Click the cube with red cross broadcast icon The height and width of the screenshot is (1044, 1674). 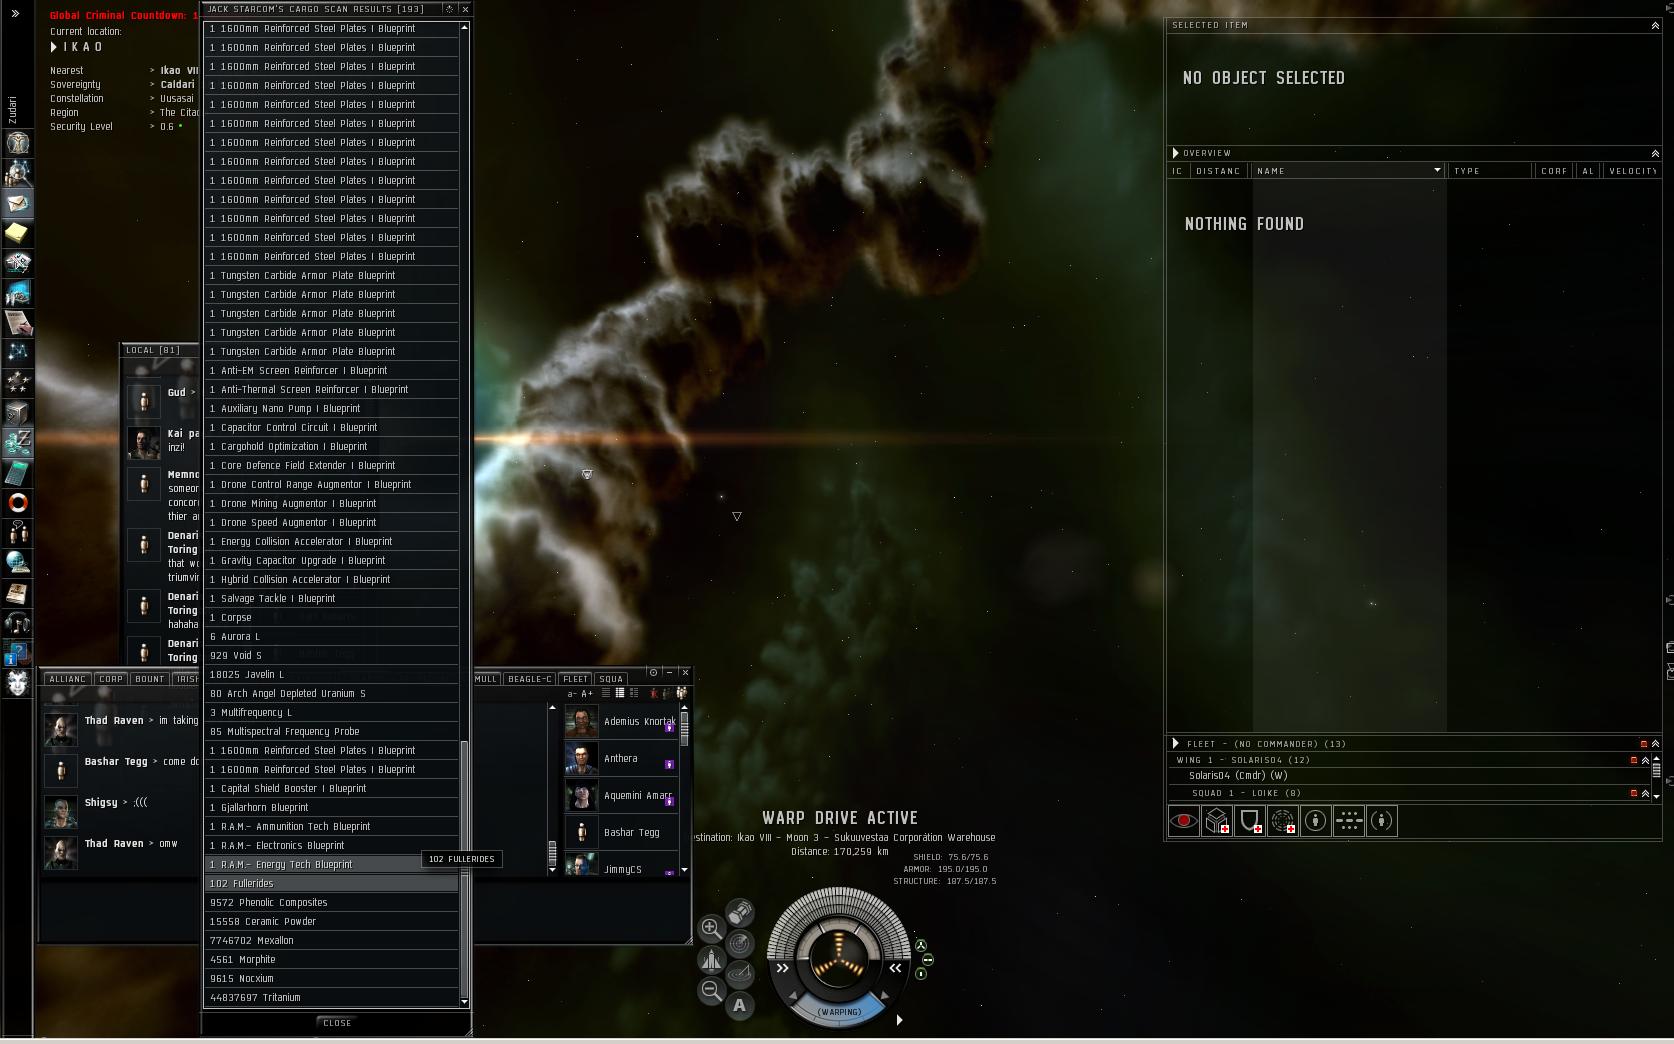(x=1217, y=821)
